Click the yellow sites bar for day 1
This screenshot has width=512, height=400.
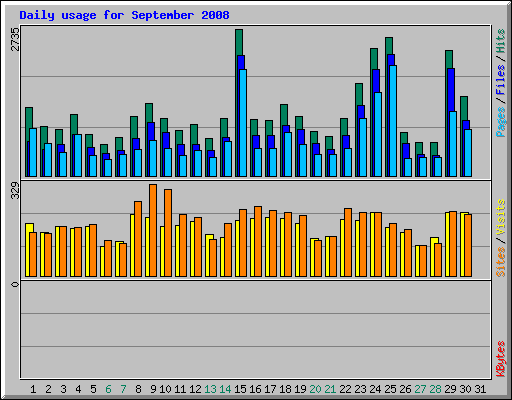[x=28, y=250]
